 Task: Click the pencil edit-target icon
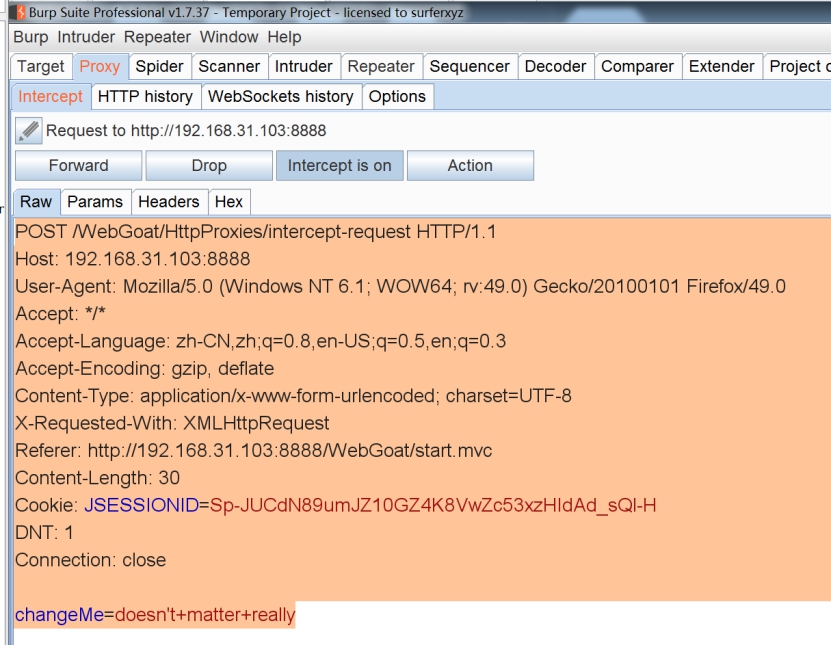[x=29, y=130]
